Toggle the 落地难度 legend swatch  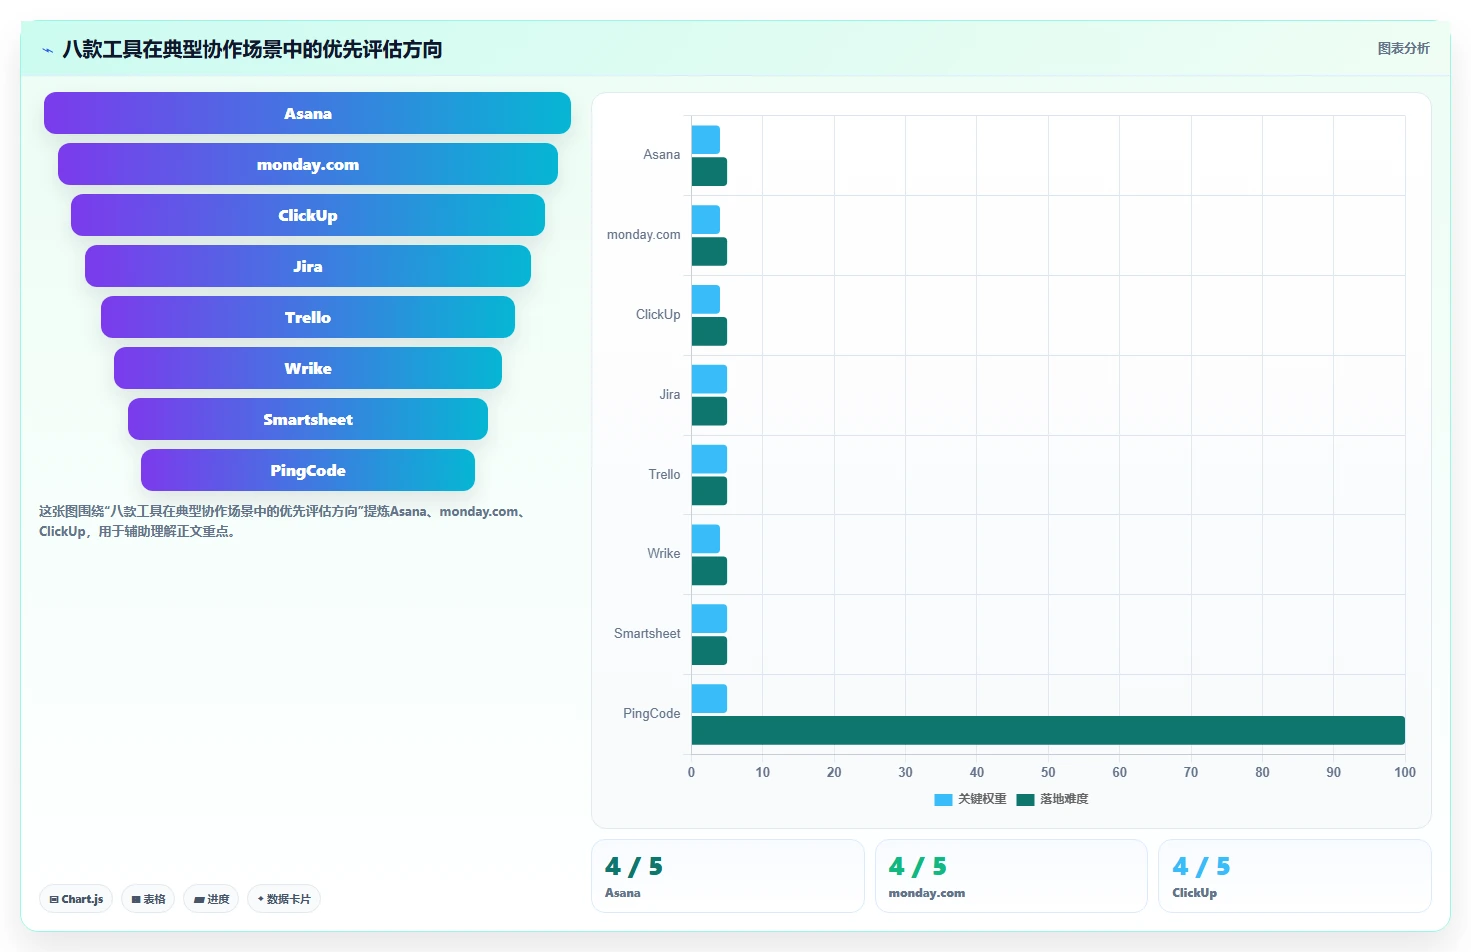(x=1025, y=799)
